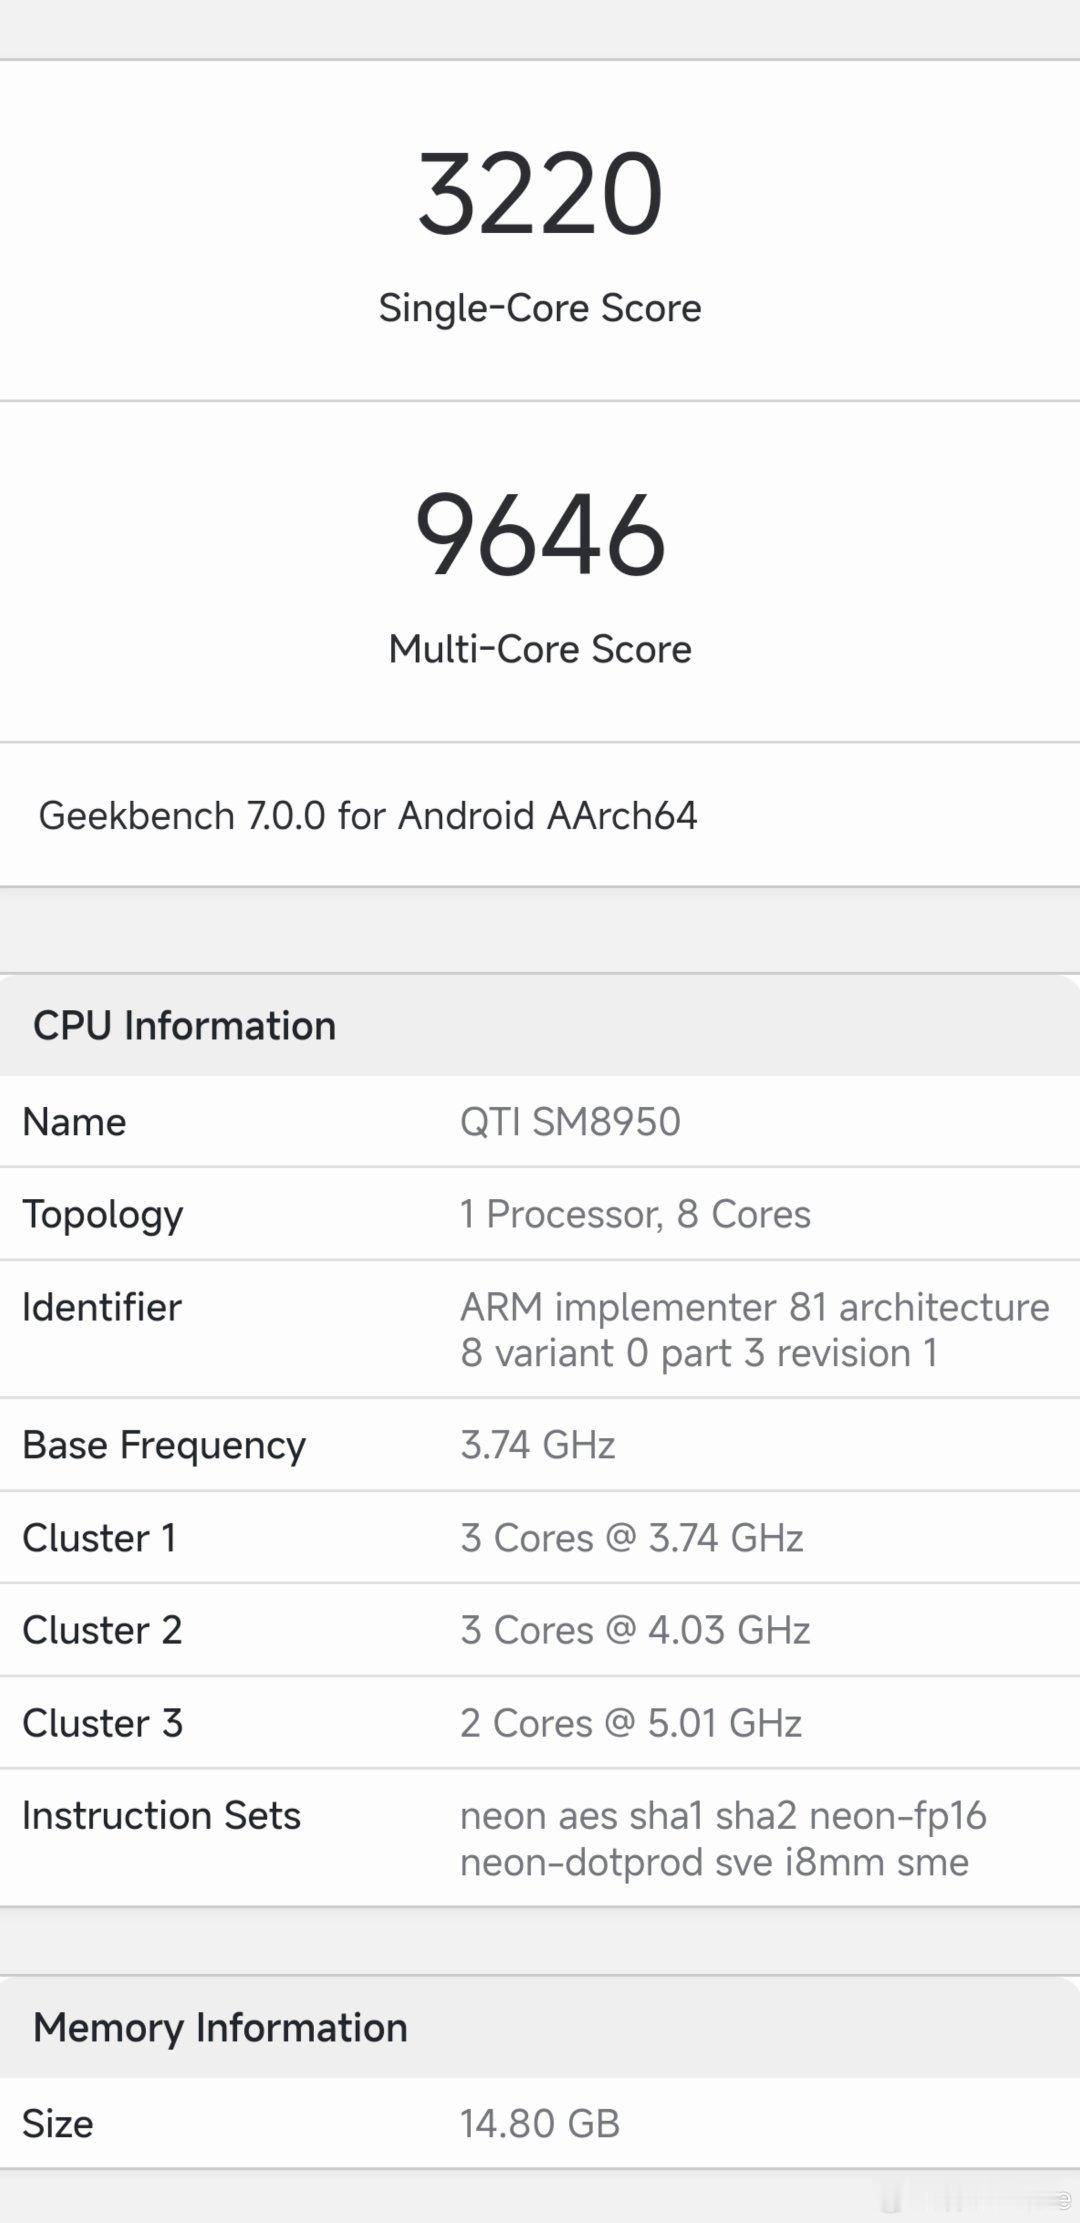Select the Cluster 3 row label
The width and height of the screenshot is (1080, 2223).
[103, 1723]
